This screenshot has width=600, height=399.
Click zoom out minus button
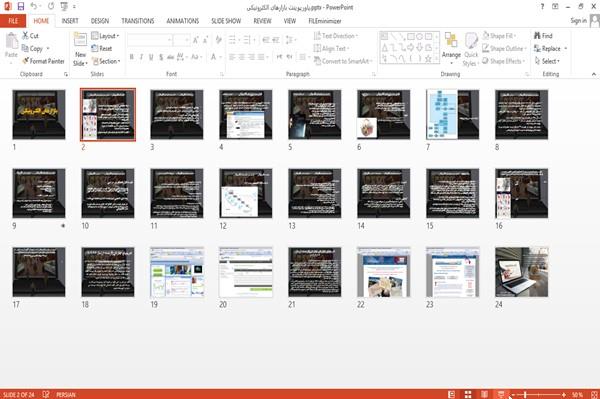[x=513, y=394]
